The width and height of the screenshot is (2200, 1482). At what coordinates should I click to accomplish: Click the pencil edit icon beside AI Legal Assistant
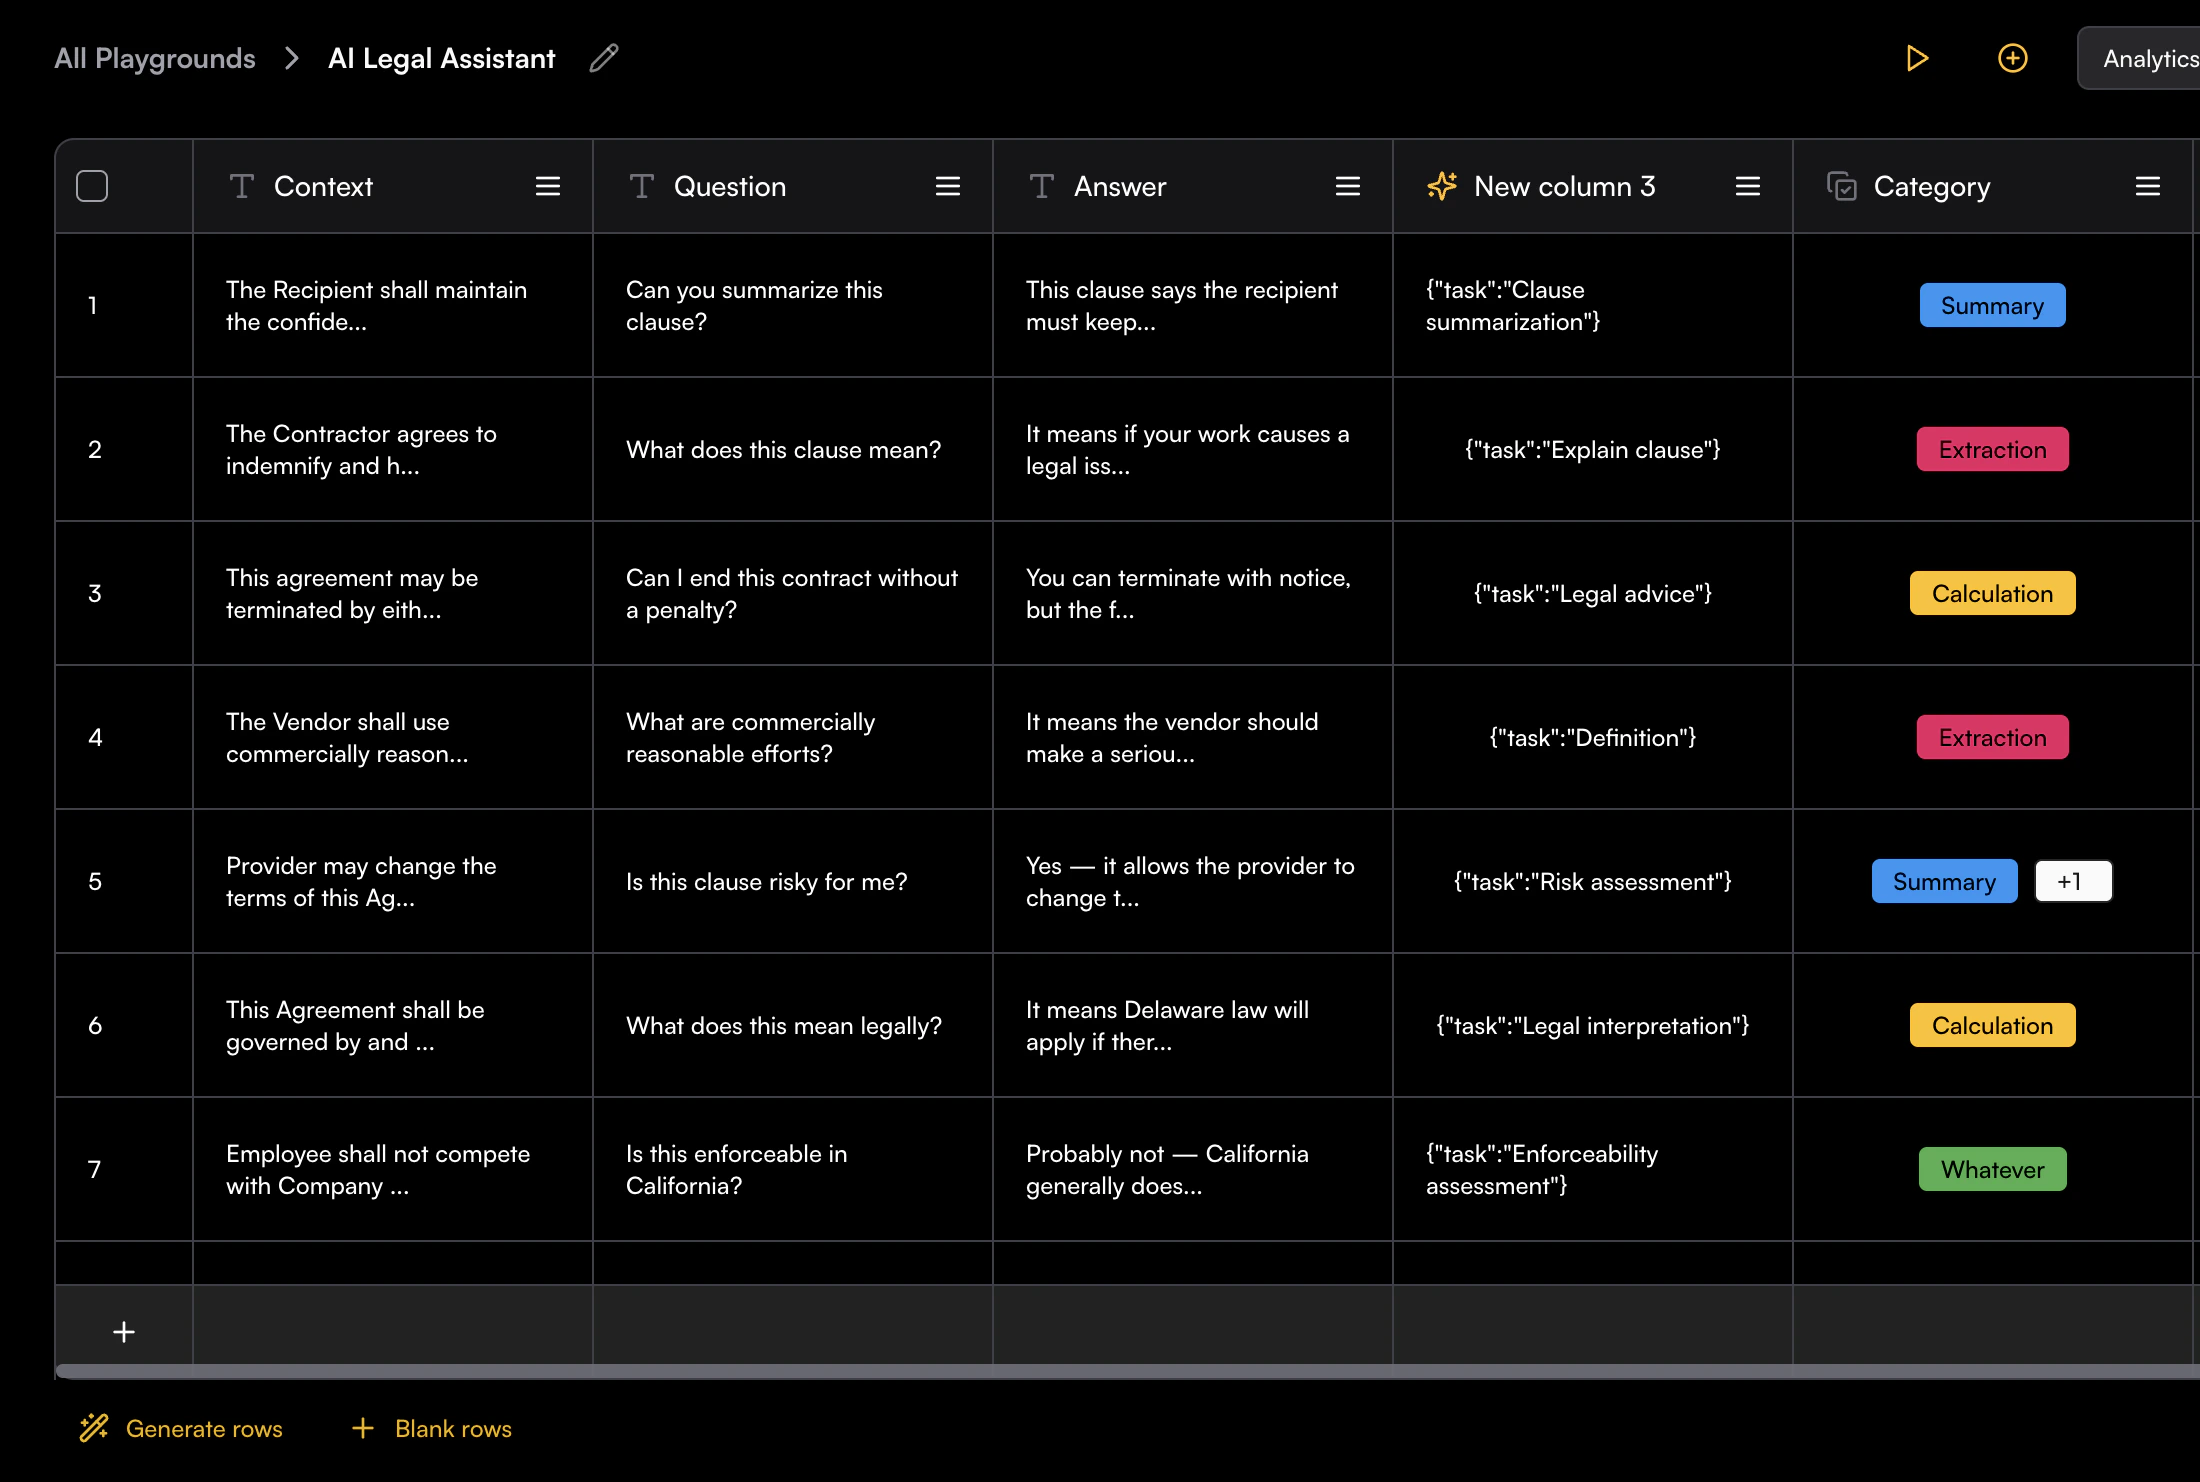[x=604, y=58]
